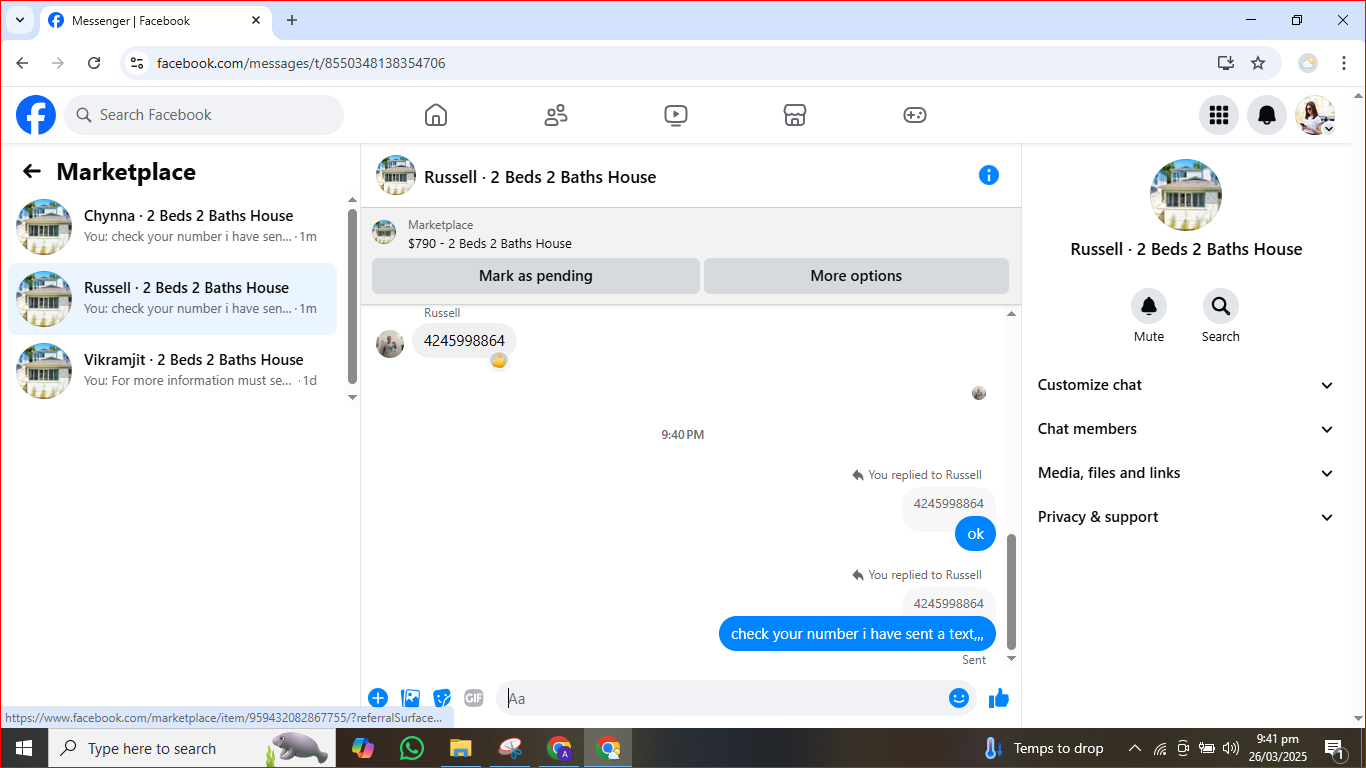This screenshot has height=768, width=1366.
Task: Search in conversation magnifier icon
Action: coord(1221,306)
